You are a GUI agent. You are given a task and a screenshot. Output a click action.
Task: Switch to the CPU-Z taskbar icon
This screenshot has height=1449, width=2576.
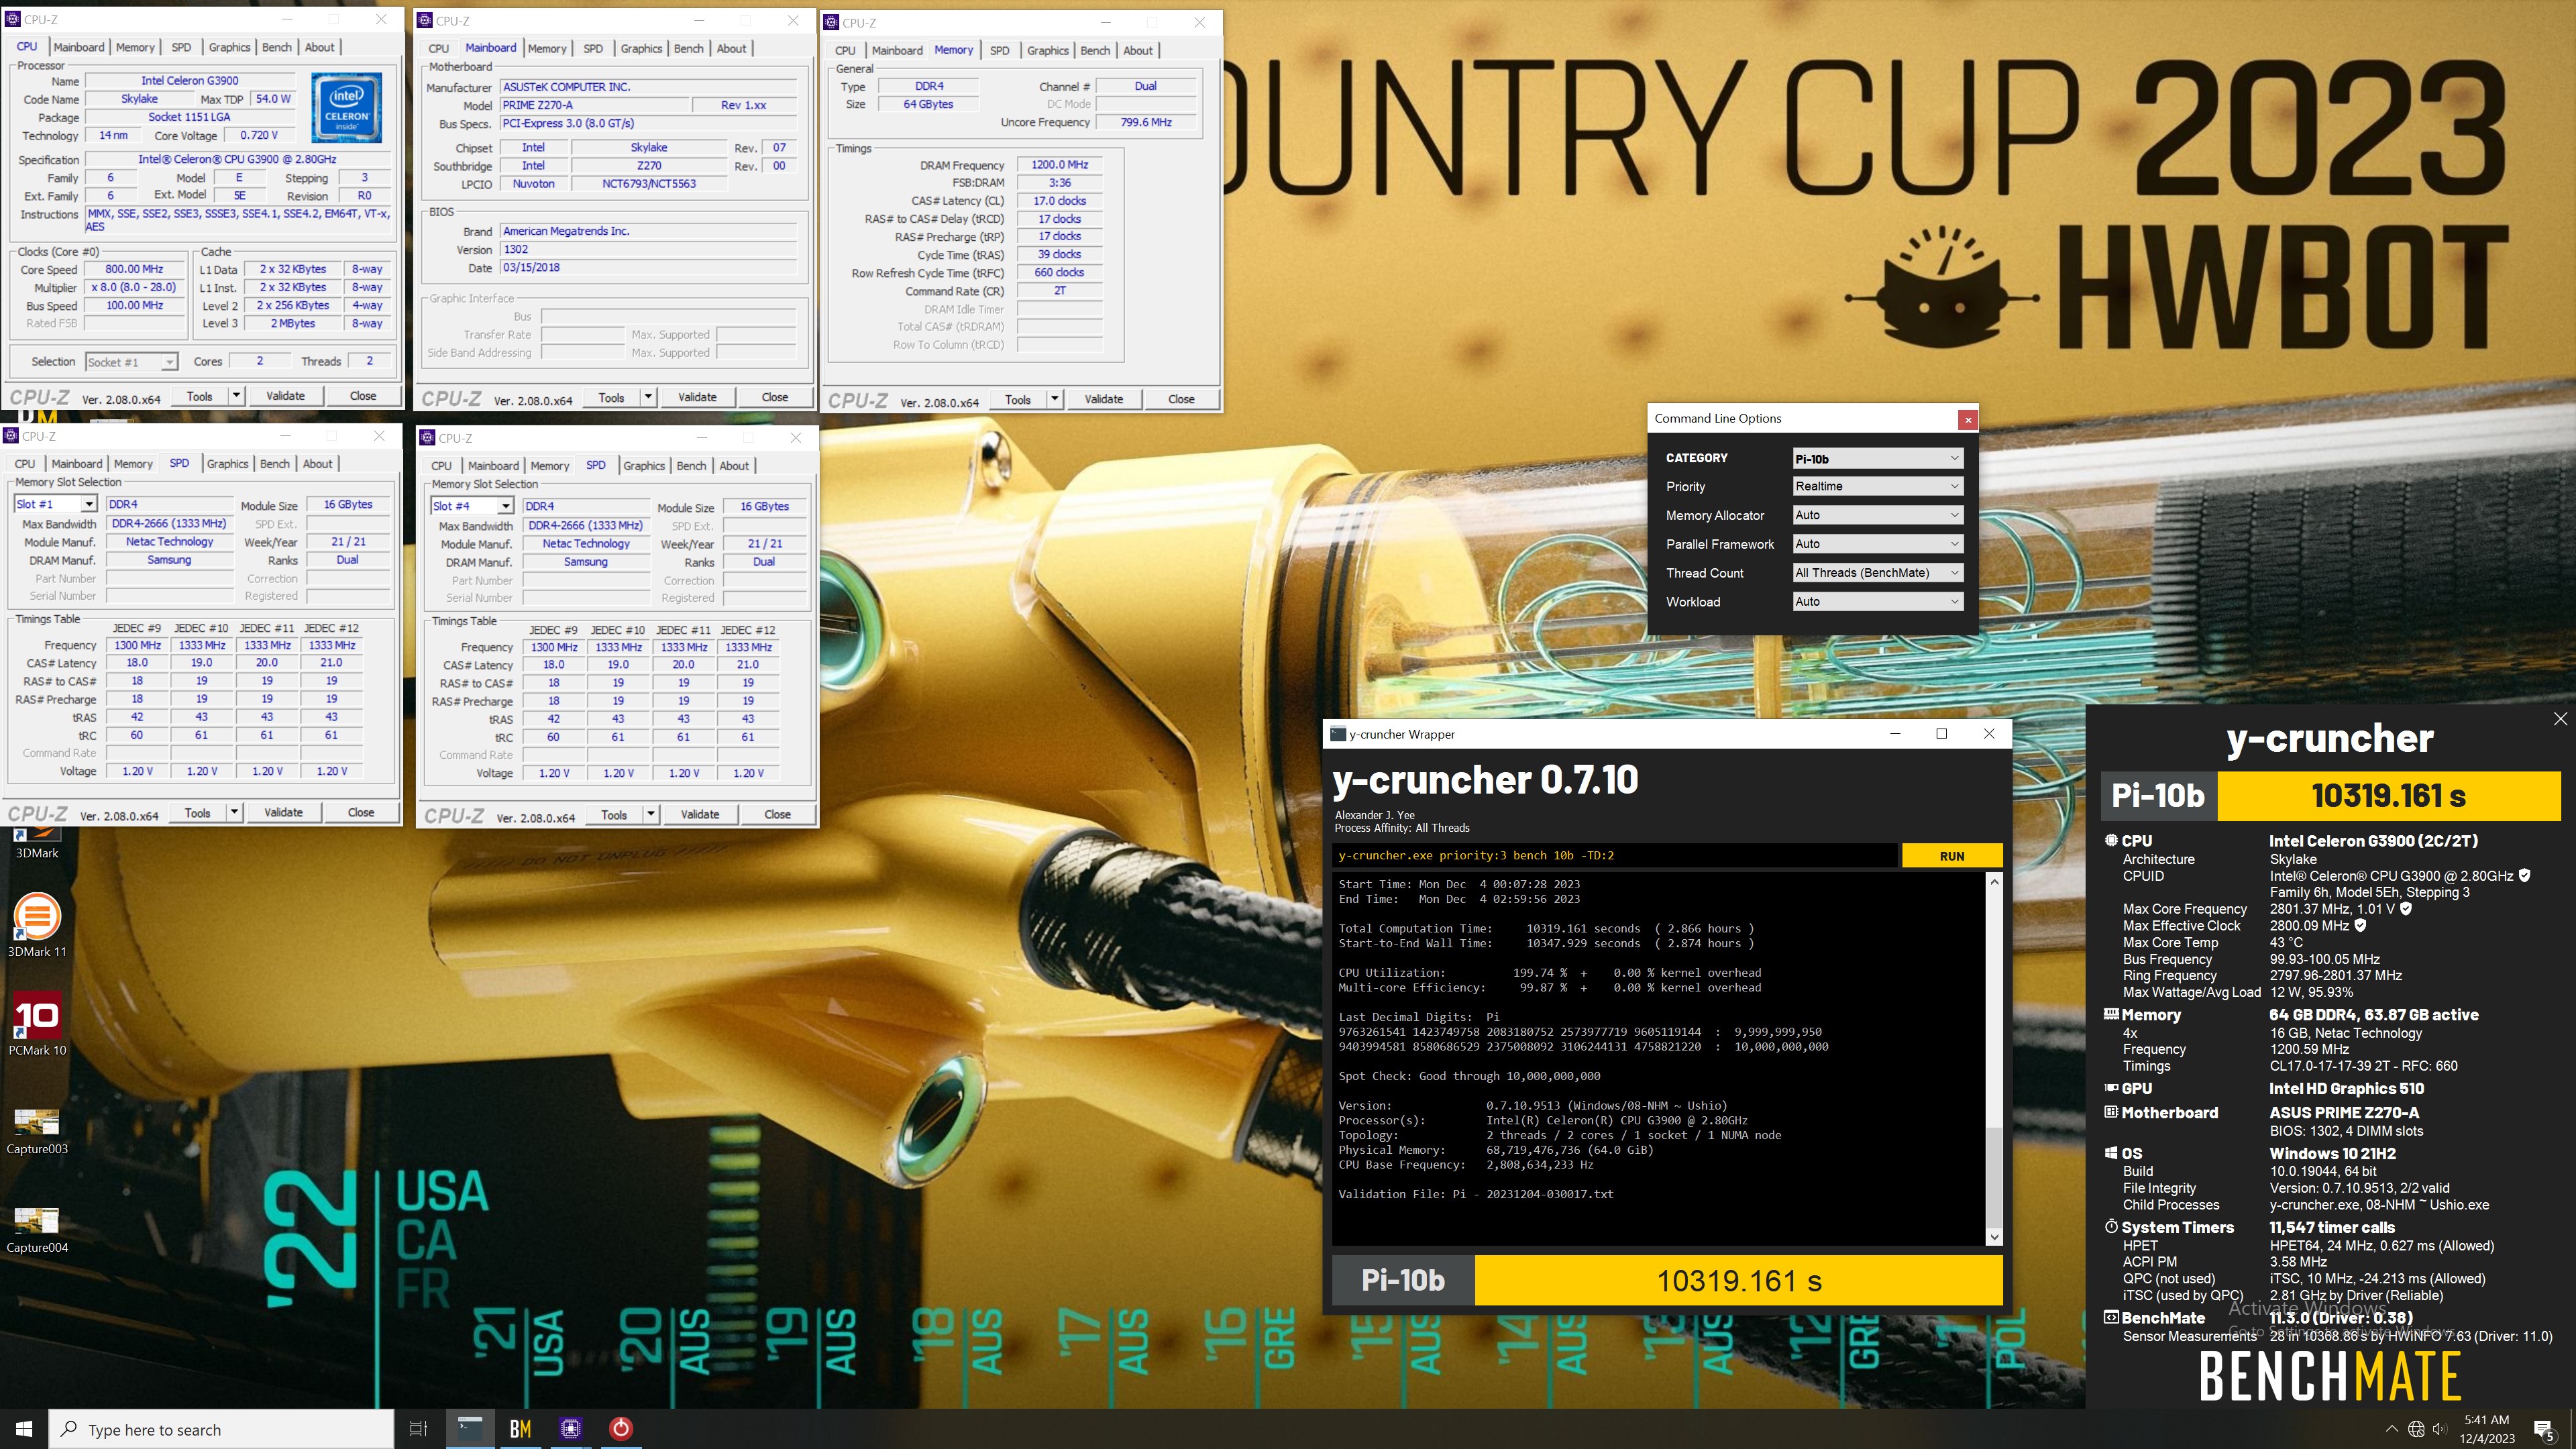(571, 1429)
